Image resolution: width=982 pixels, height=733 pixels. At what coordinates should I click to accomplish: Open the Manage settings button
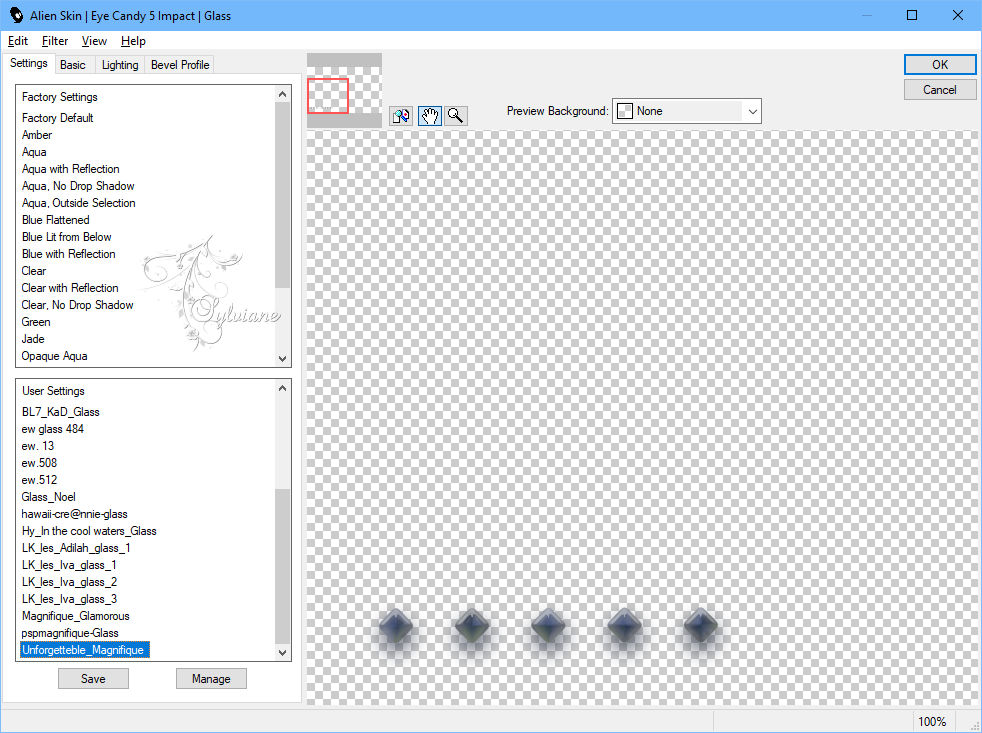tap(211, 678)
